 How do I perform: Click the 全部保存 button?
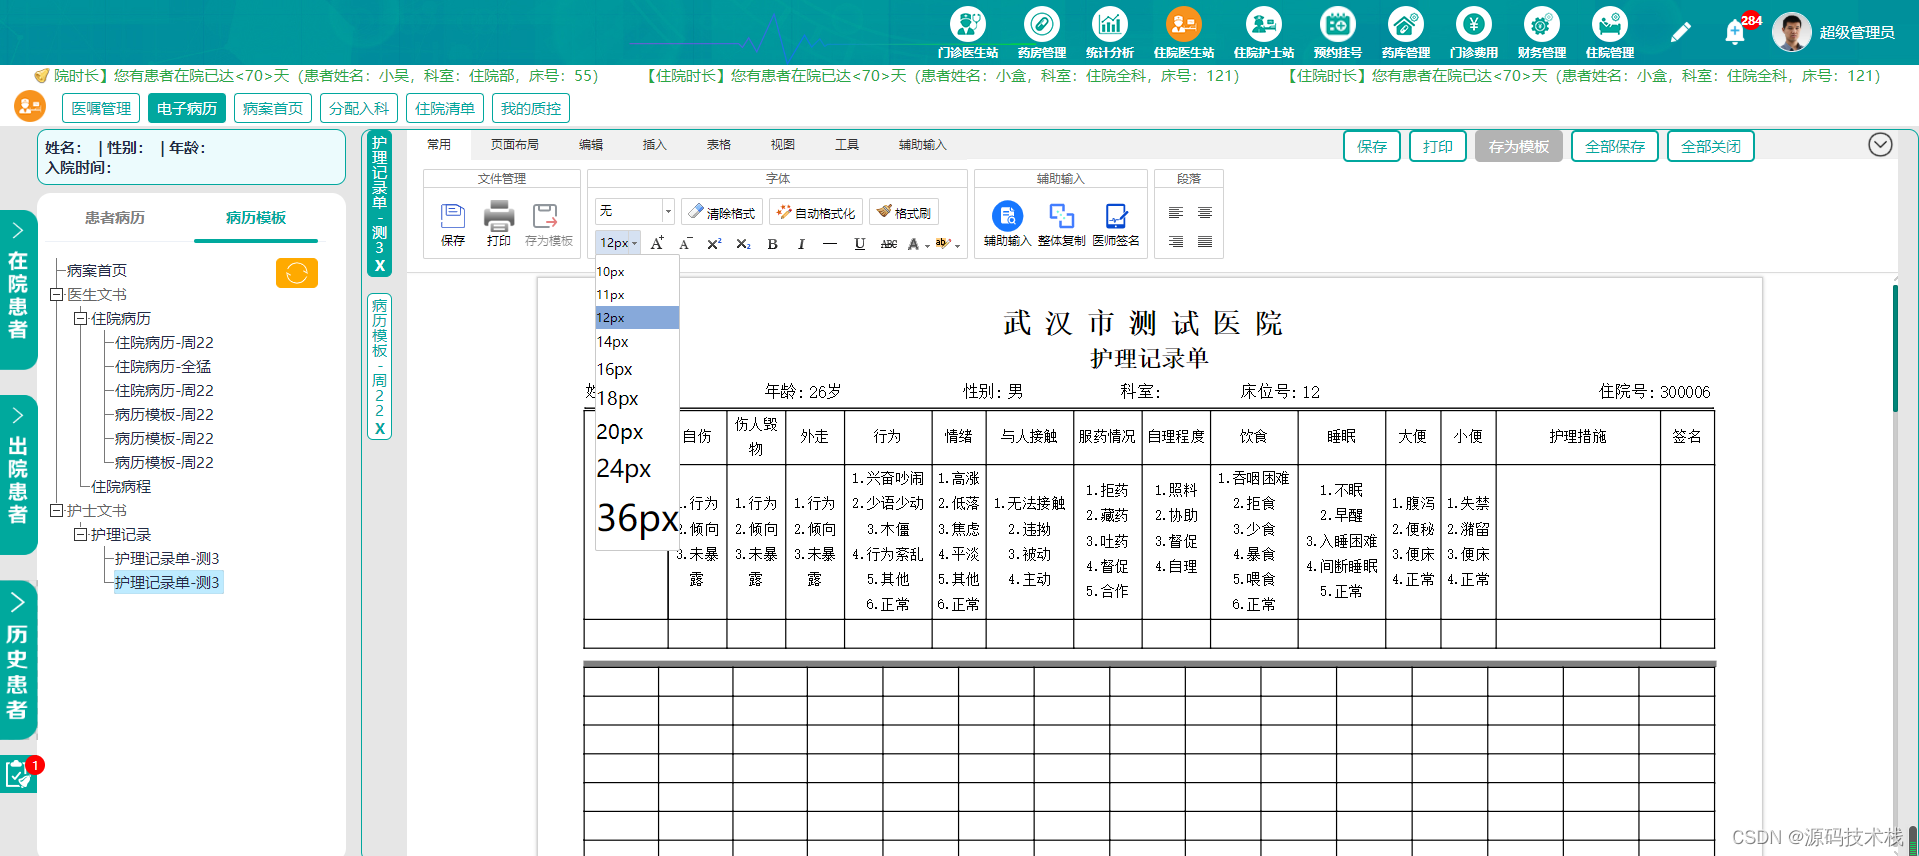[x=1615, y=146]
